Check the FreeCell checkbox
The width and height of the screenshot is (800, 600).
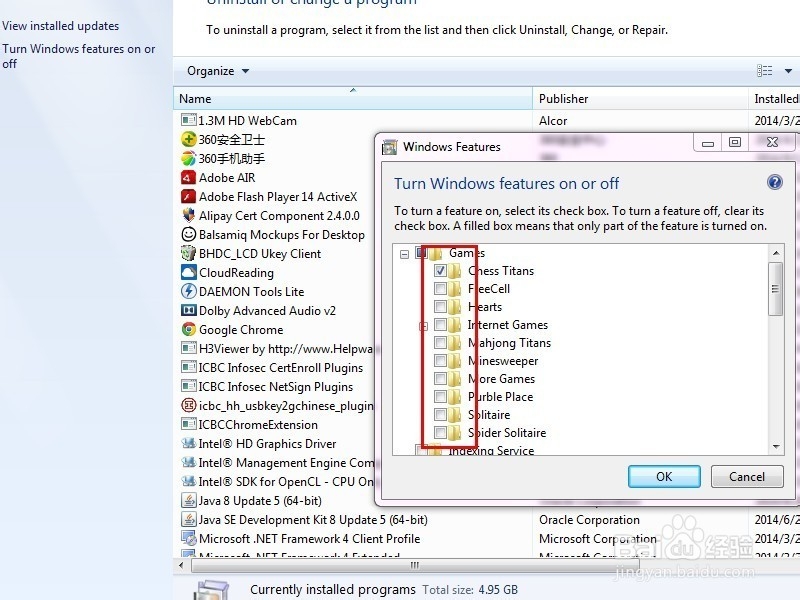pyautogui.click(x=440, y=288)
